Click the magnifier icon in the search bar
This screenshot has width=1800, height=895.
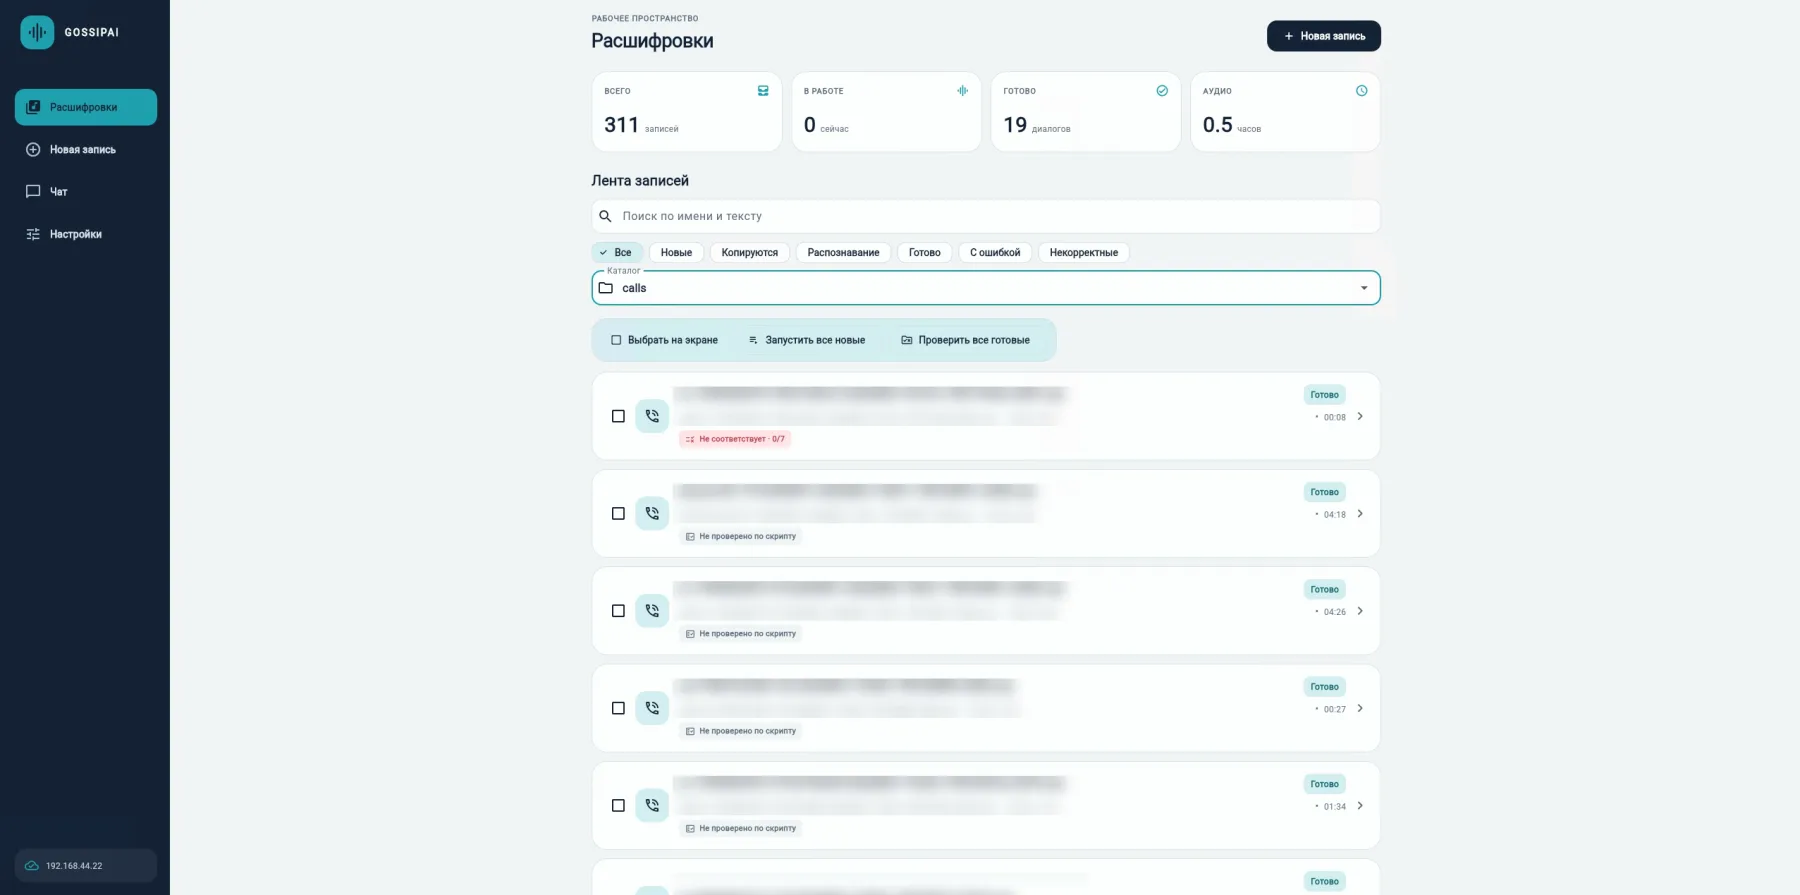pos(605,216)
